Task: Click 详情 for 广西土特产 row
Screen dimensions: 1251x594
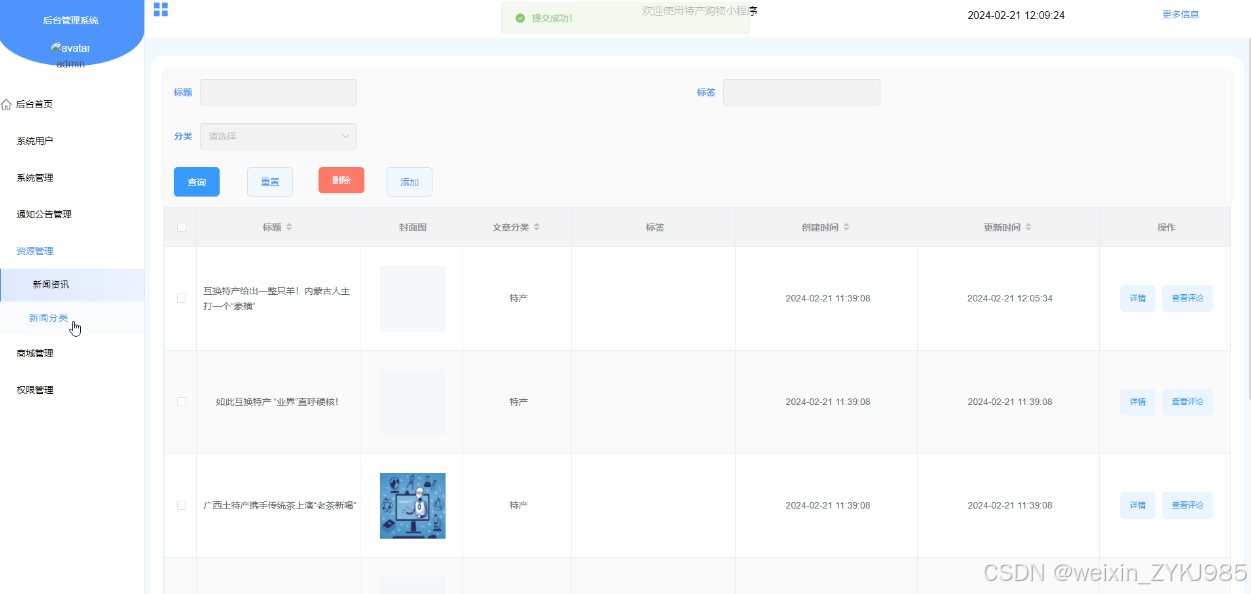Action: [1138, 505]
